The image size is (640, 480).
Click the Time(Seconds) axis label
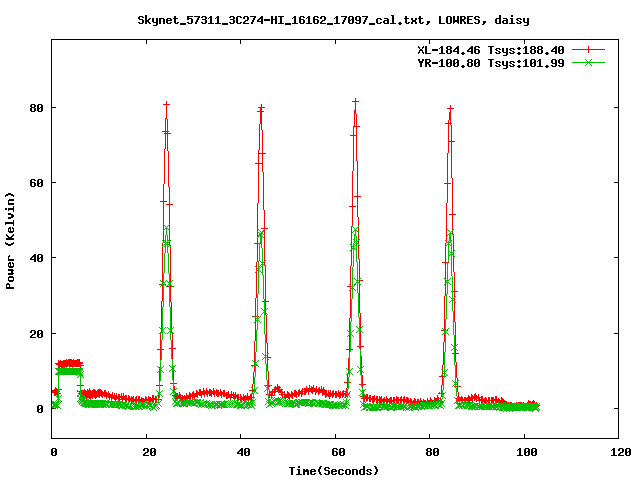(x=334, y=471)
